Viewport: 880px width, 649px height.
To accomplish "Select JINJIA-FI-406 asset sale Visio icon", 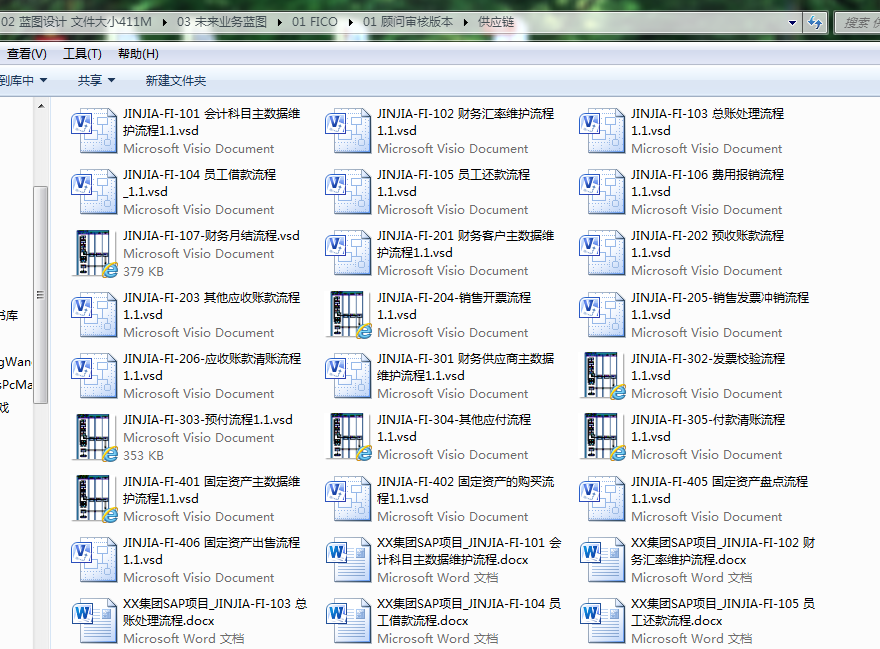I will coord(94,559).
